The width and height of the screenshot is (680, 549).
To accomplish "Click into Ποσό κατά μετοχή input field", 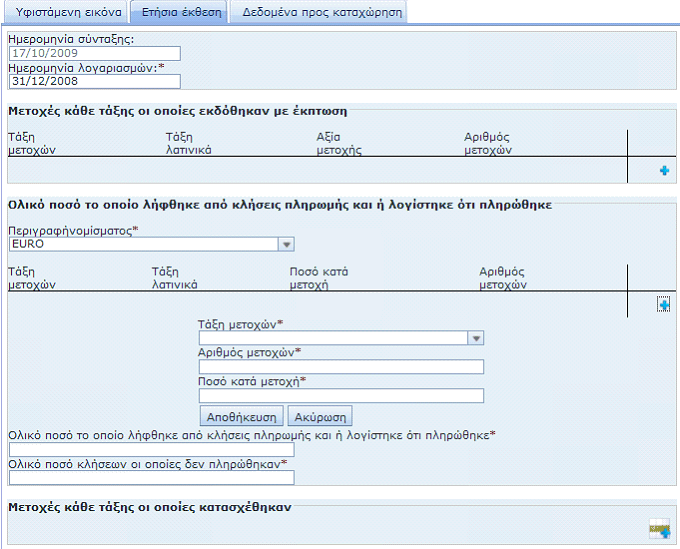I will (341, 395).
